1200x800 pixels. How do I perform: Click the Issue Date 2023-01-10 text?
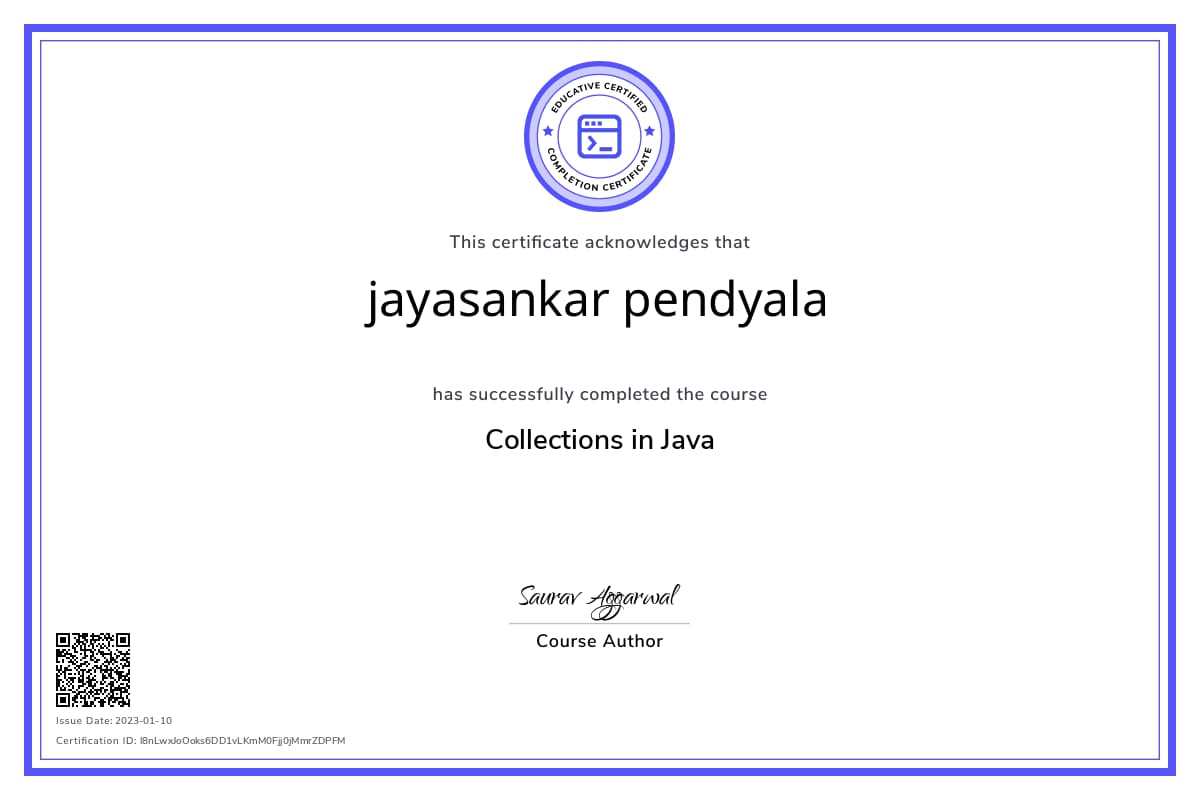click(x=114, y=720)
